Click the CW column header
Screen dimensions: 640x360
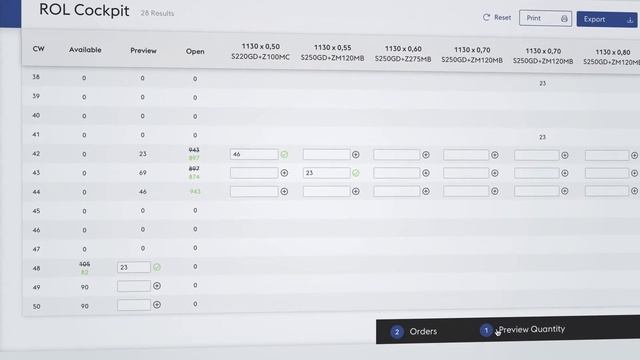(x=38, y=49)
